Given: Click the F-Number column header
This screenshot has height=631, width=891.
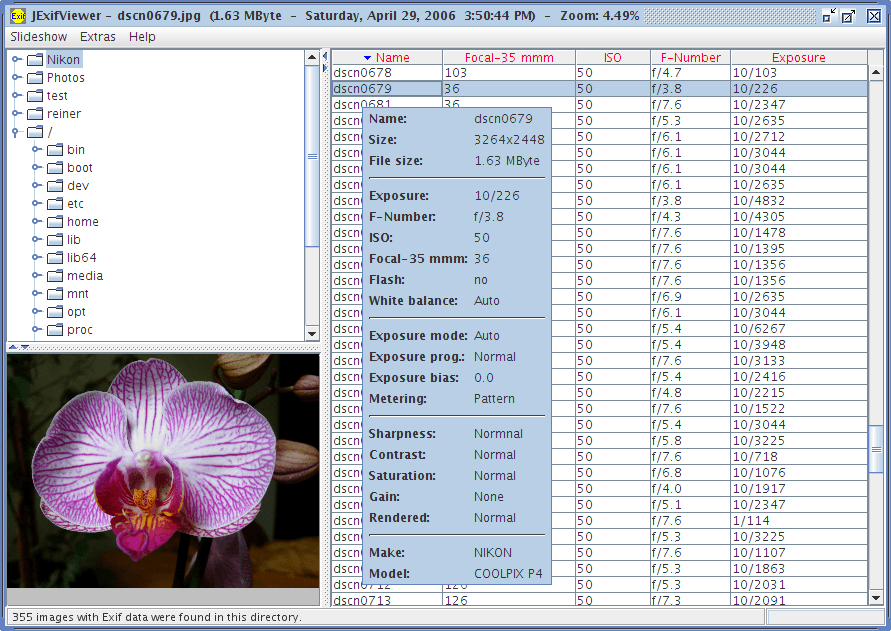Looking at the screenshot, I should pyautogui.click(x=690, y=58).
